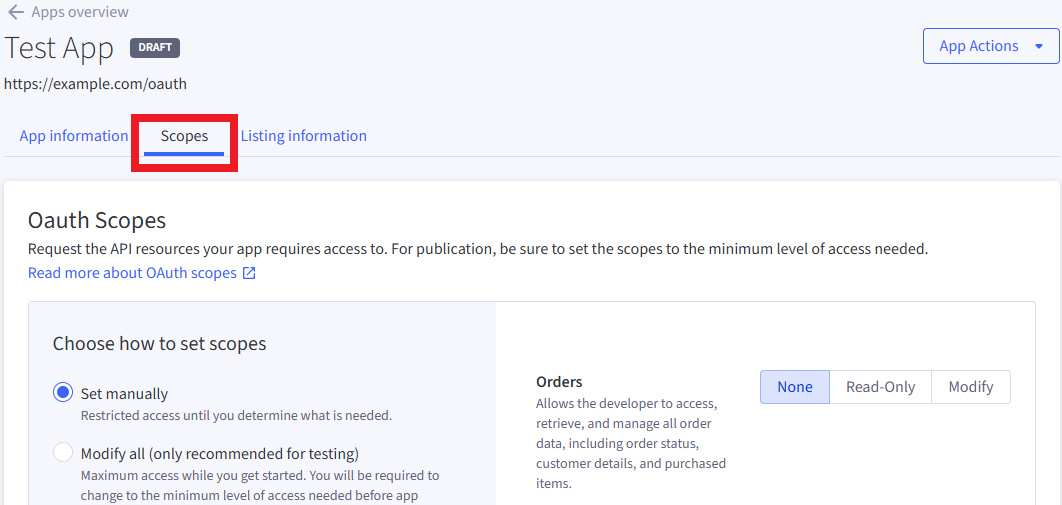Click the caret arrow in App Actions
The height and width of the screenshot is (505, 1062).
pos(1038,47)
